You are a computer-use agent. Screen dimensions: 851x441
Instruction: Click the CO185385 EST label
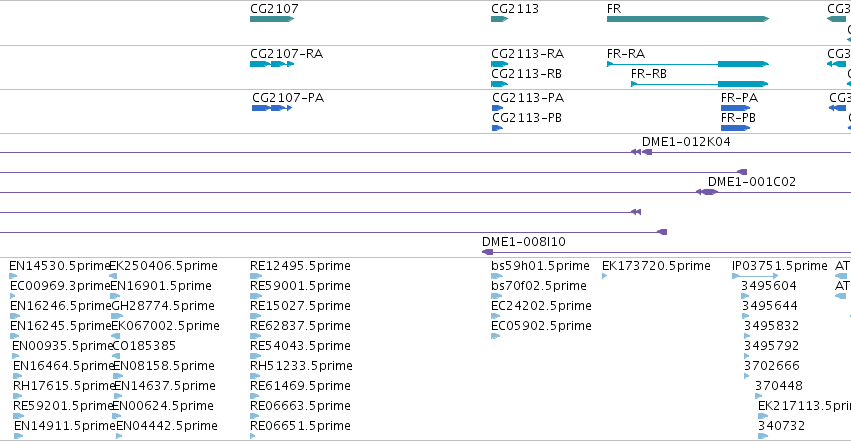[x=144, y=346]
